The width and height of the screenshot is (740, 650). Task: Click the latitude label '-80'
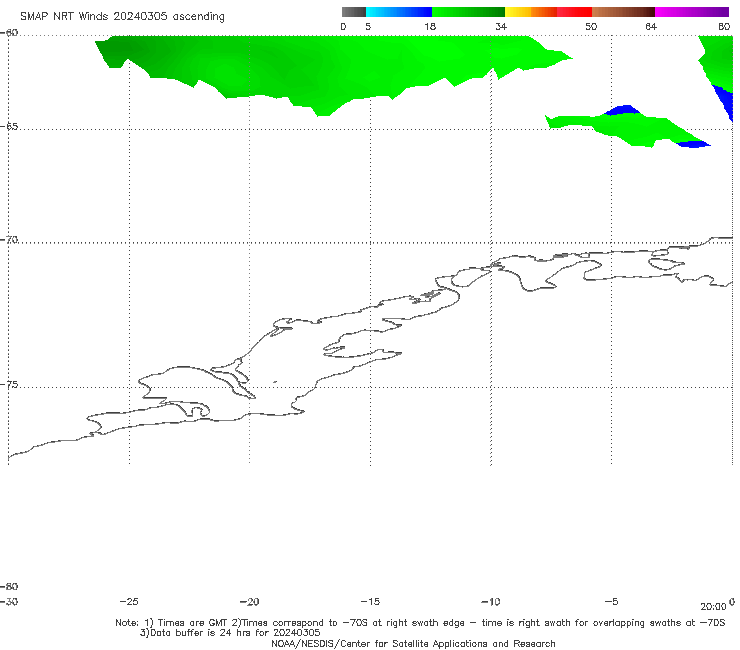point(9,586)
